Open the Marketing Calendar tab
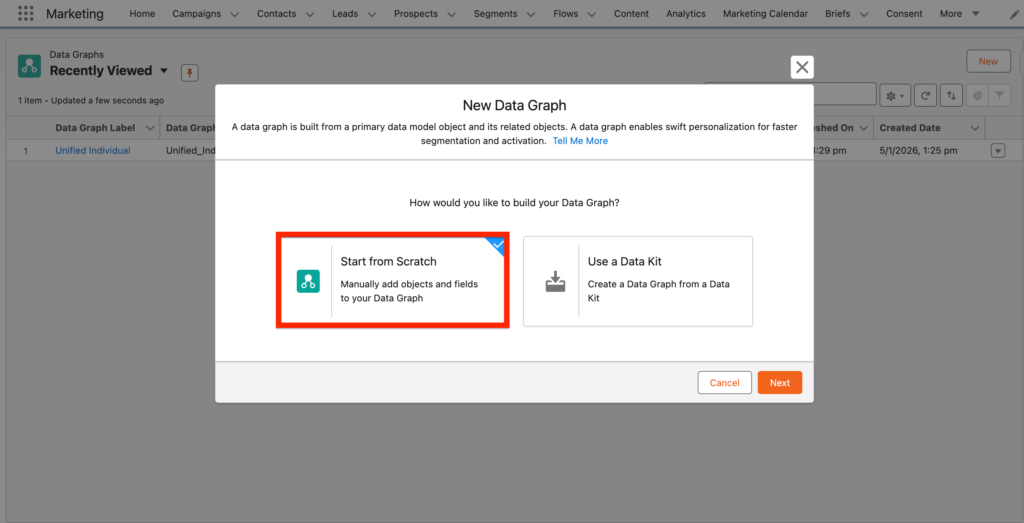Screen dimensions: 1024x523 pyautogui.click(x=765, y=14)
